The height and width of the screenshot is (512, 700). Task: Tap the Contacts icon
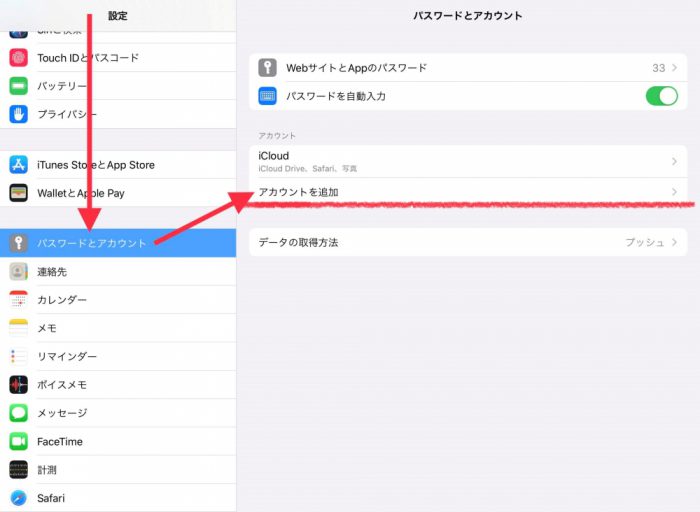point(18,271)
